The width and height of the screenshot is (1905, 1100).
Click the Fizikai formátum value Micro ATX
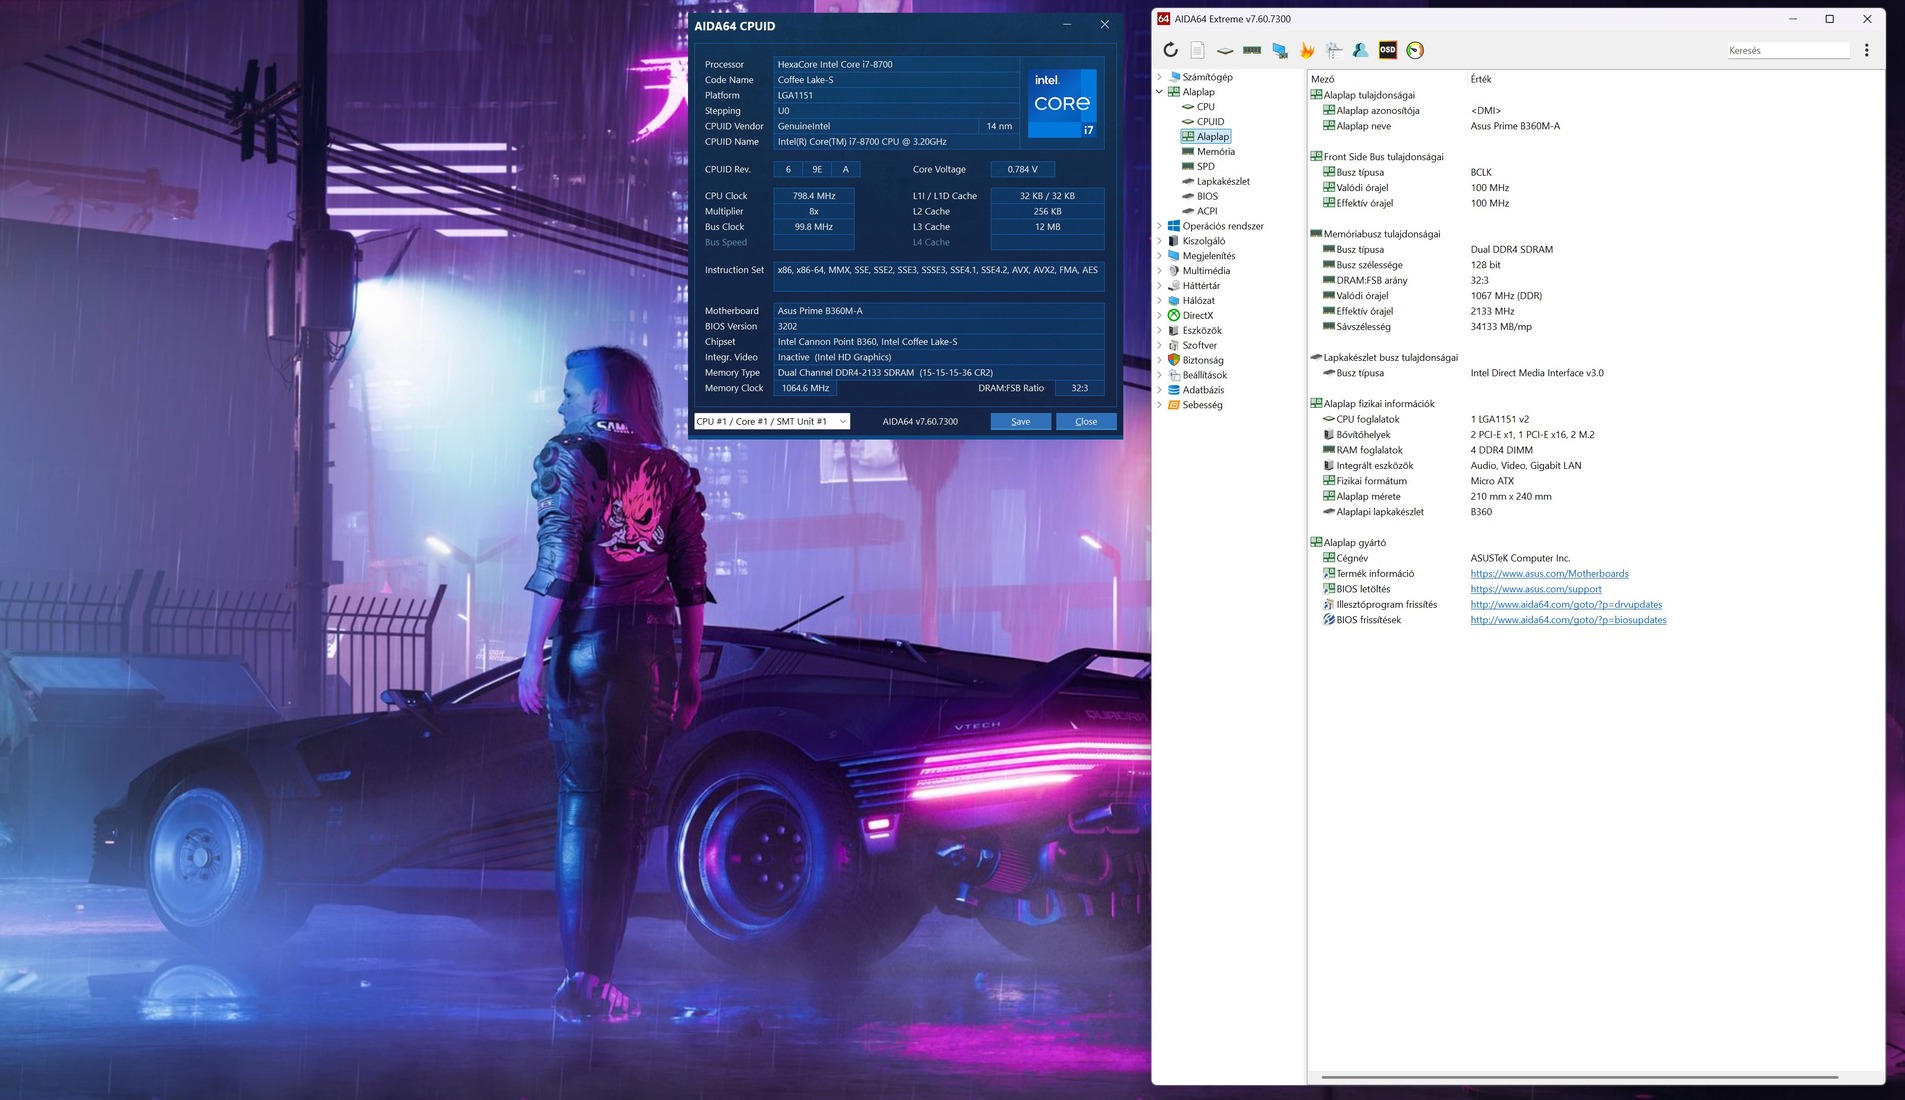pyautogui.click(x=1492, y=481)
